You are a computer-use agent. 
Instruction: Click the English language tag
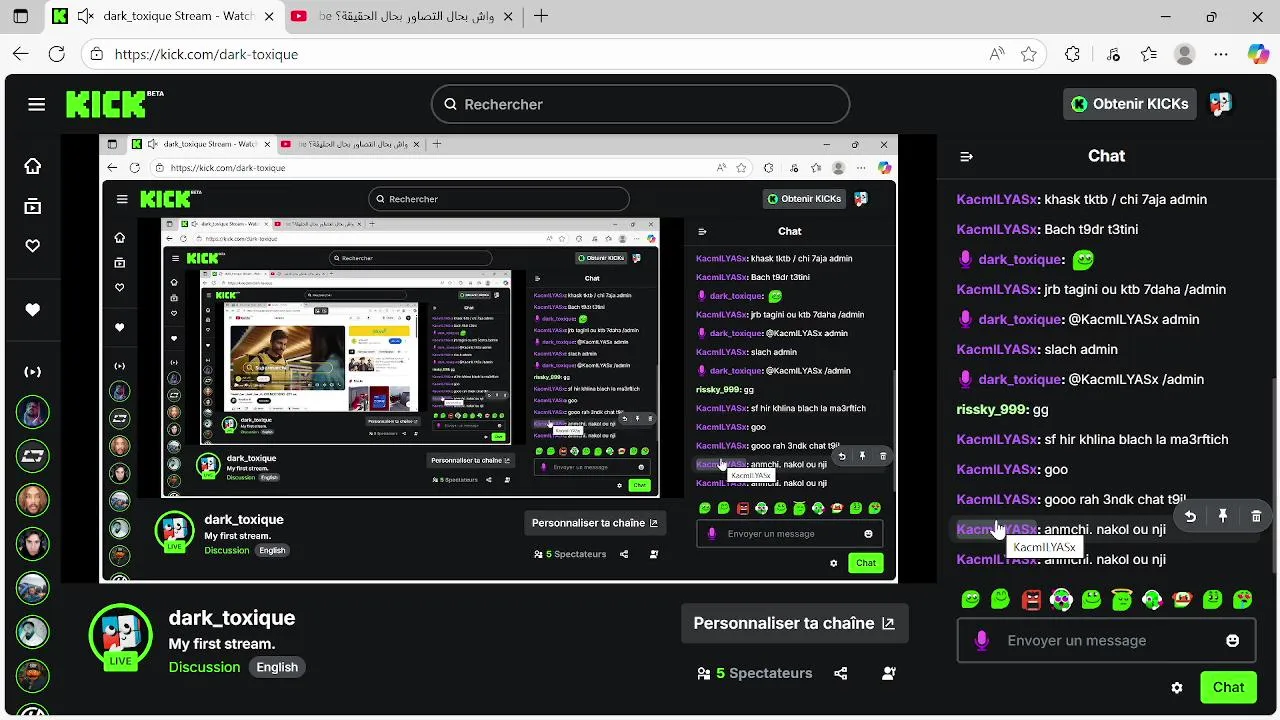[277, 667]
